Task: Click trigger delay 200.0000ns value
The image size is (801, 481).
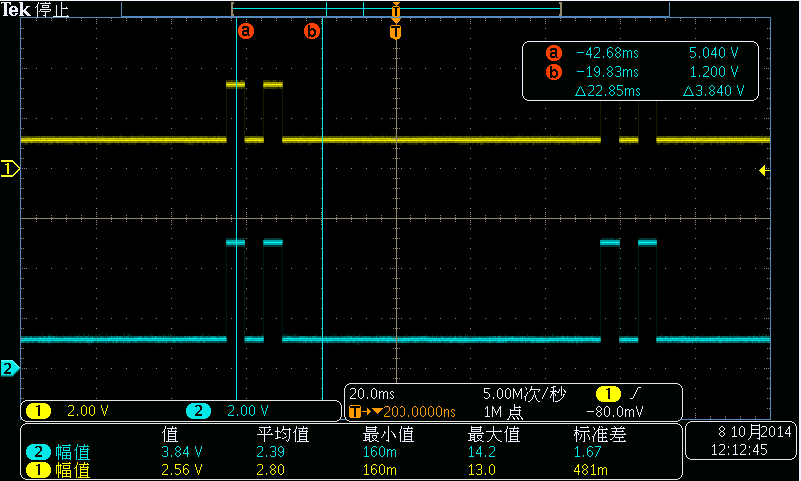Action: [x=419, y=412]
